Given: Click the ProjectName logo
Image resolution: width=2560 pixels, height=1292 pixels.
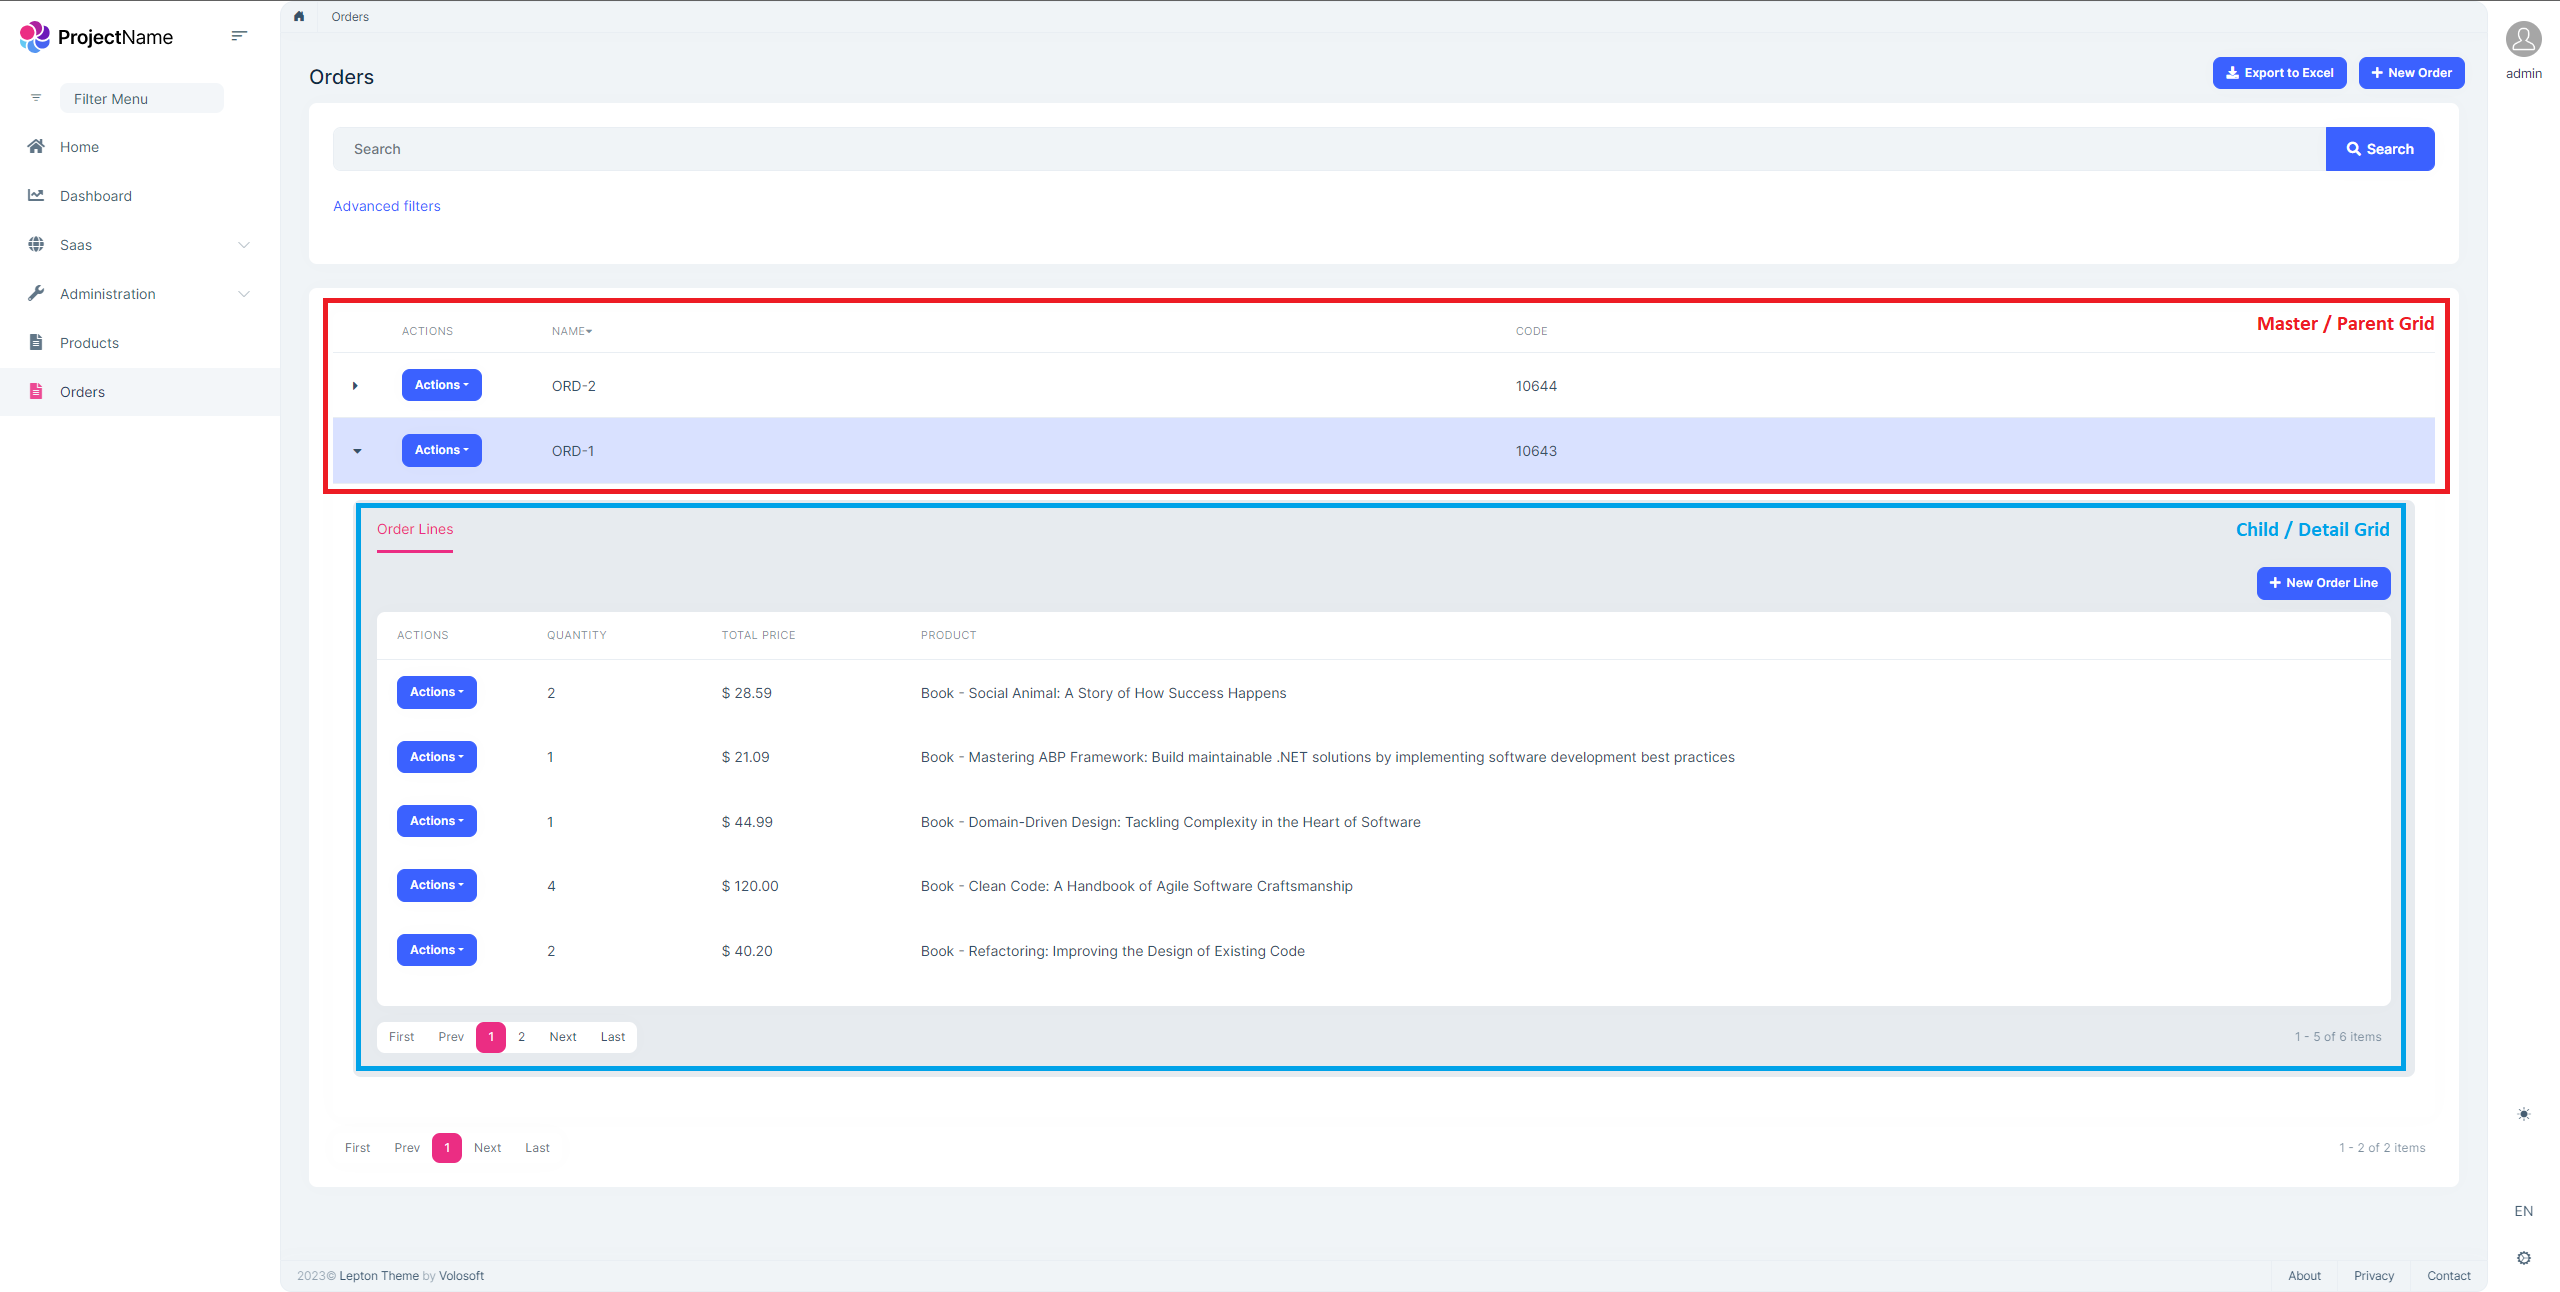Looking at the screenshot, I should point(96,37).
